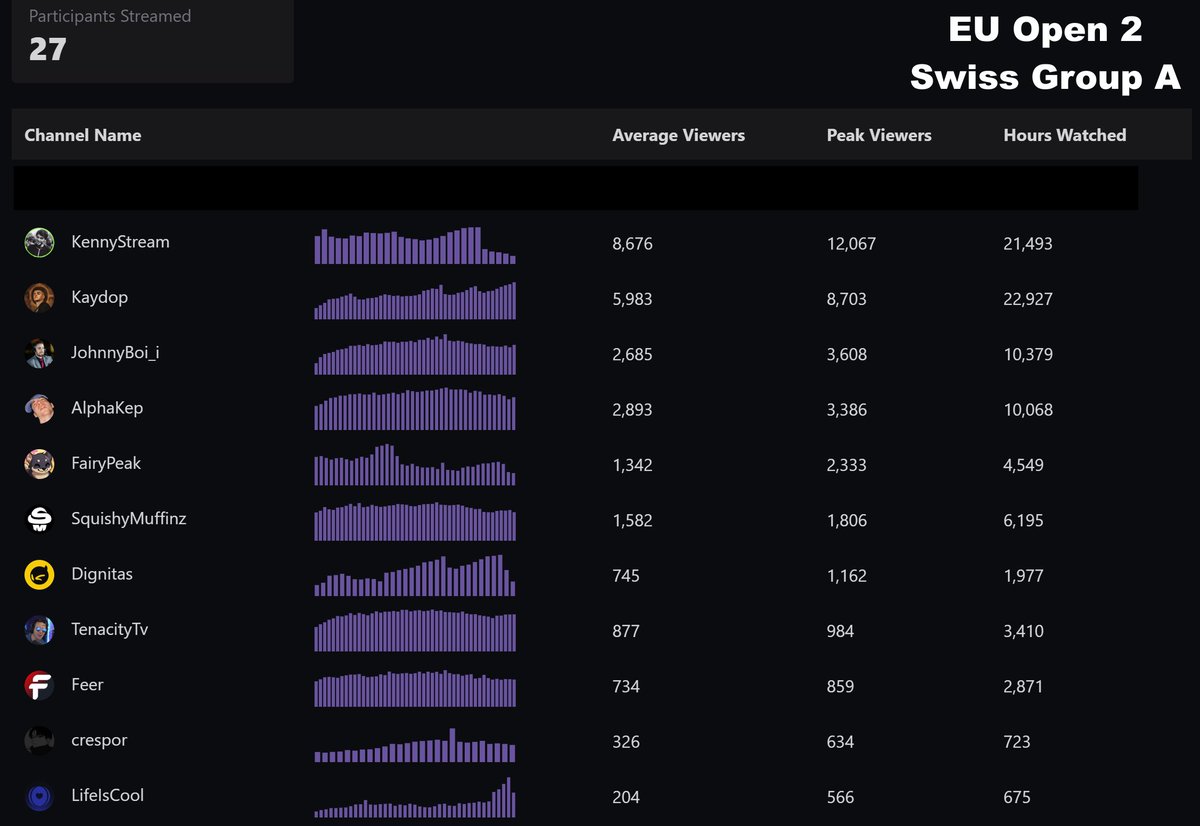Select Dignitas's peak viewers 1,162
Viewport: 1200px width, 826px height.
pyautogui.click(x=847, y=576)
